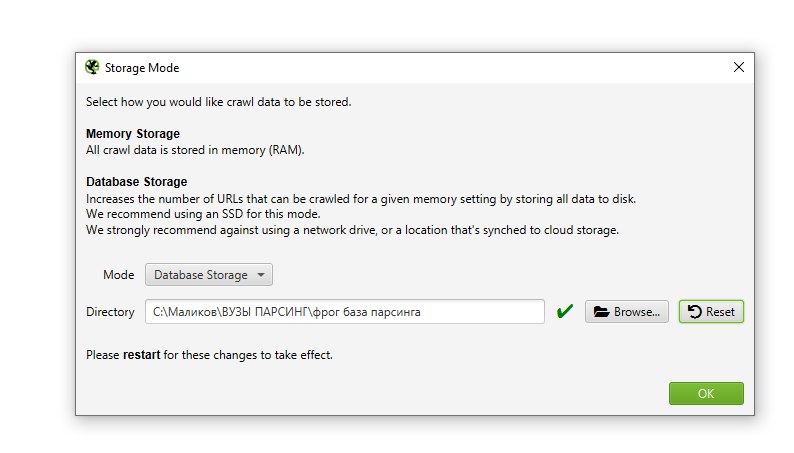Click into the Directory path field
This screenshot has height=453, width=794.
(345, 312)
